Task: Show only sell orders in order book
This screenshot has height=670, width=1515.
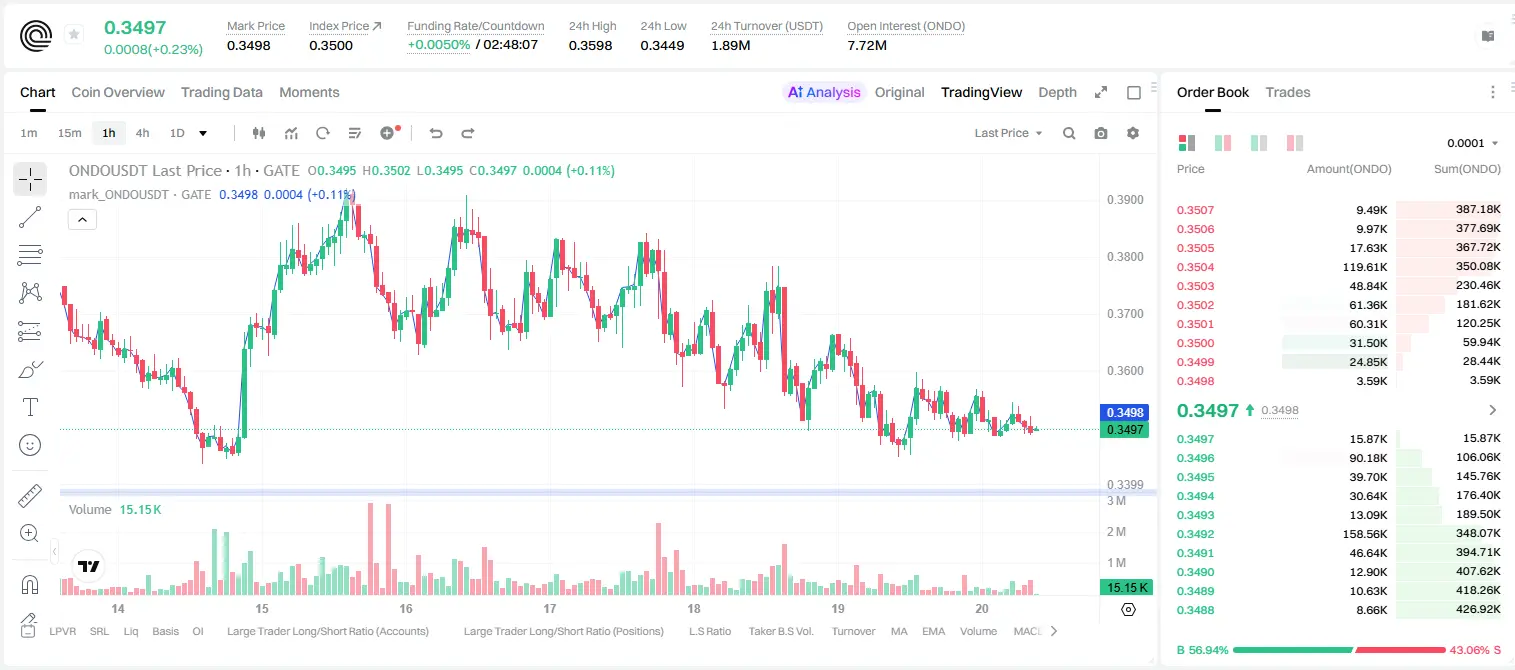Action: [1296, 143]
